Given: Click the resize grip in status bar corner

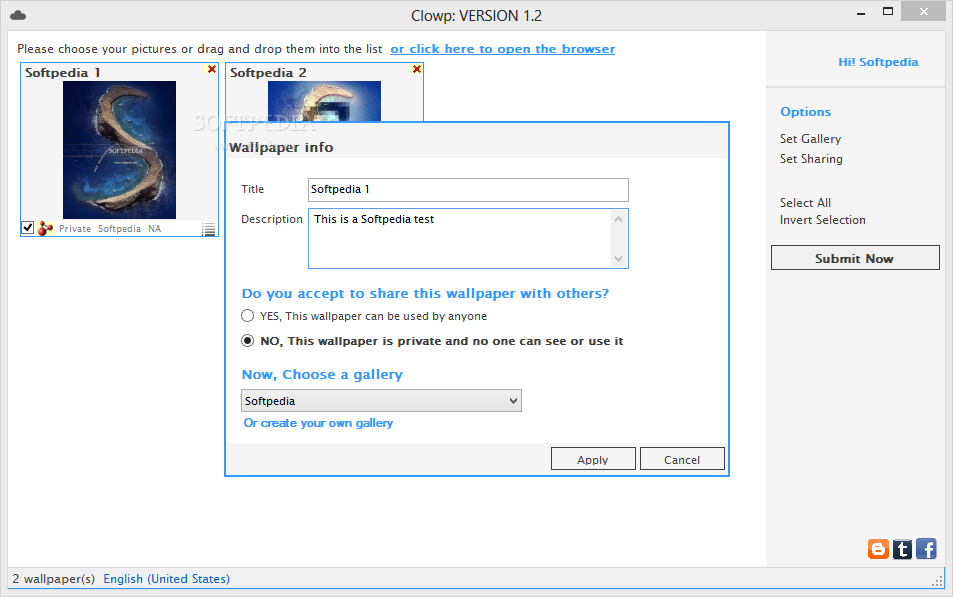Looking at the screenshot, I should [x=938, y=581].
